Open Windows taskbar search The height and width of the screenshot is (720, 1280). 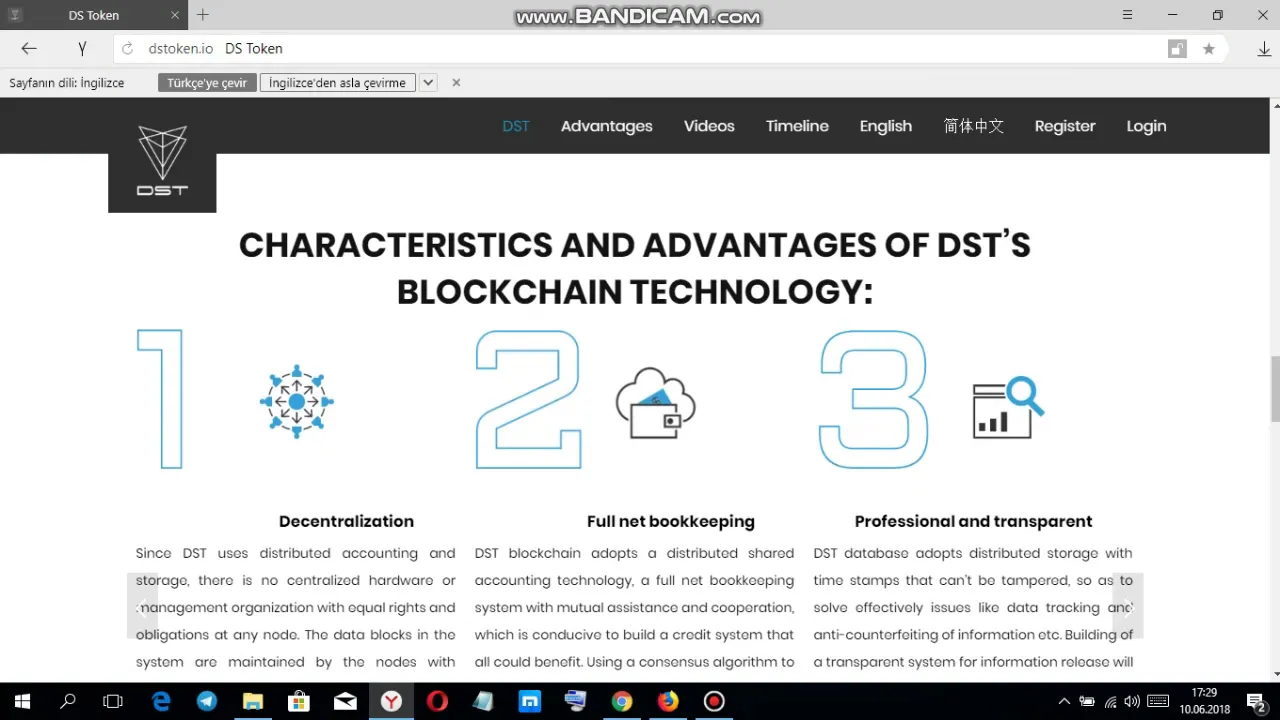(68, 701)
